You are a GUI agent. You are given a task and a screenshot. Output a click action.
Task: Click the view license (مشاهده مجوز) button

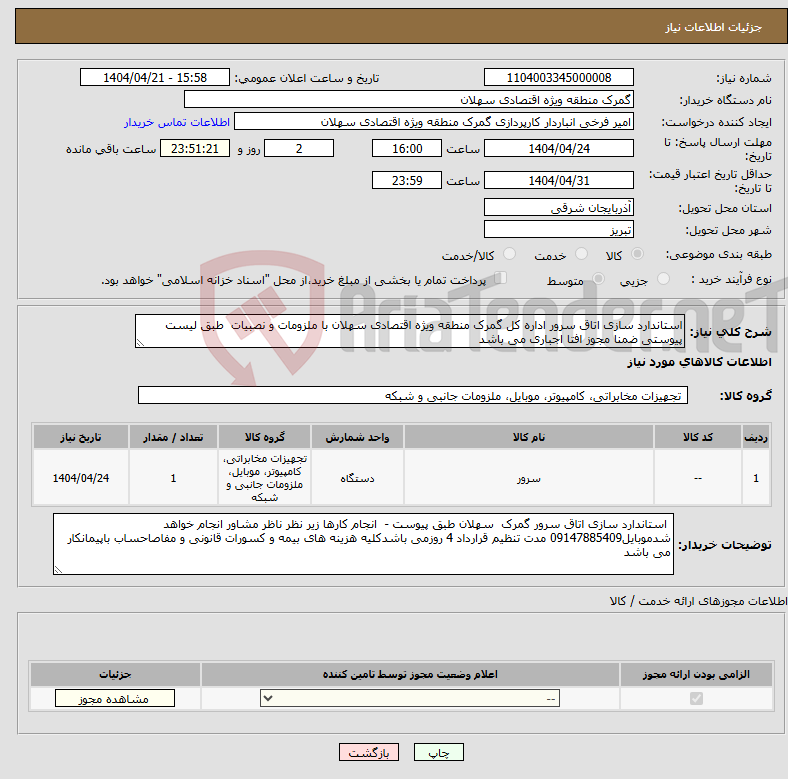tap(115, 699)
